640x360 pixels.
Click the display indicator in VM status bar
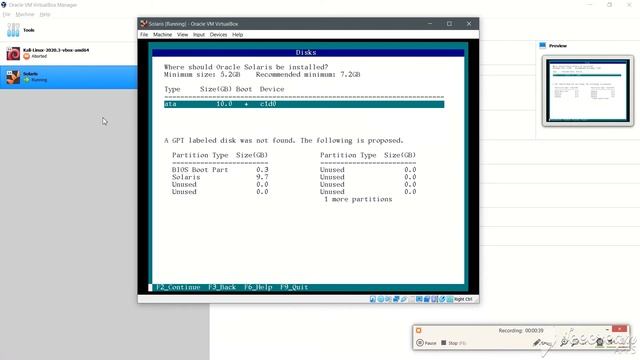(x=419, y=299)
